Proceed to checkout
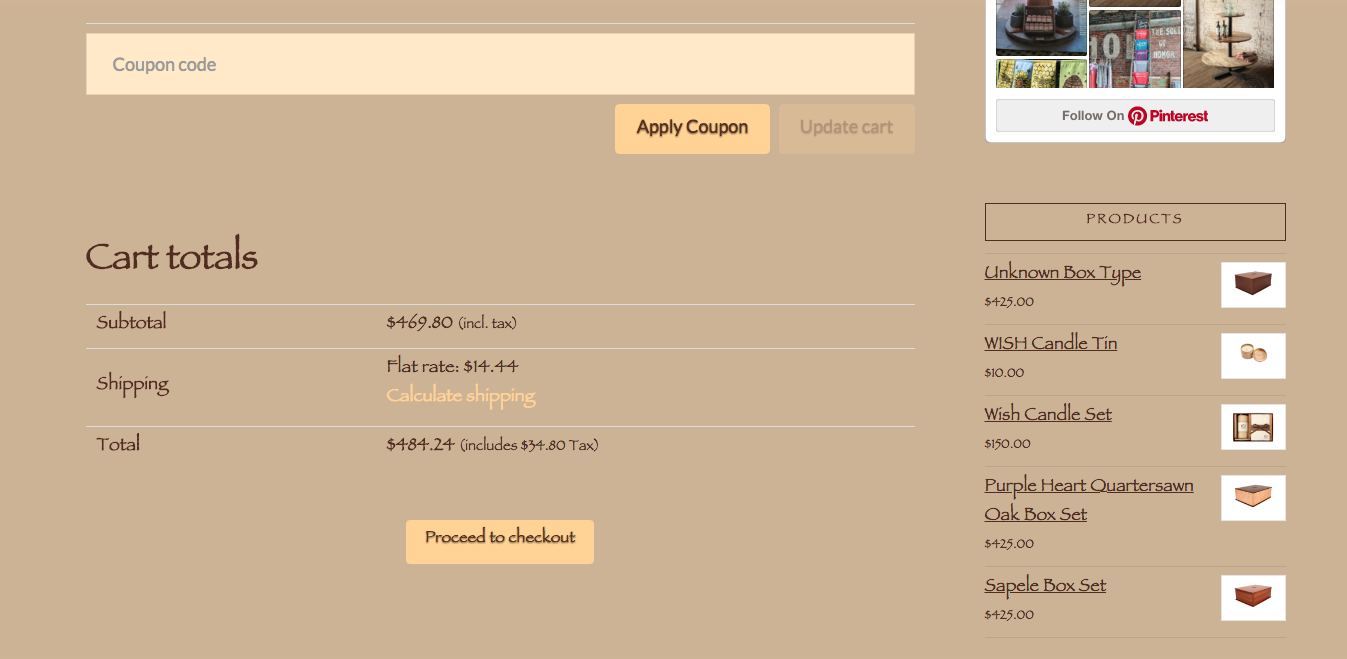The width and height of the screenshot is (1347, 659). [x=499, y=541]
